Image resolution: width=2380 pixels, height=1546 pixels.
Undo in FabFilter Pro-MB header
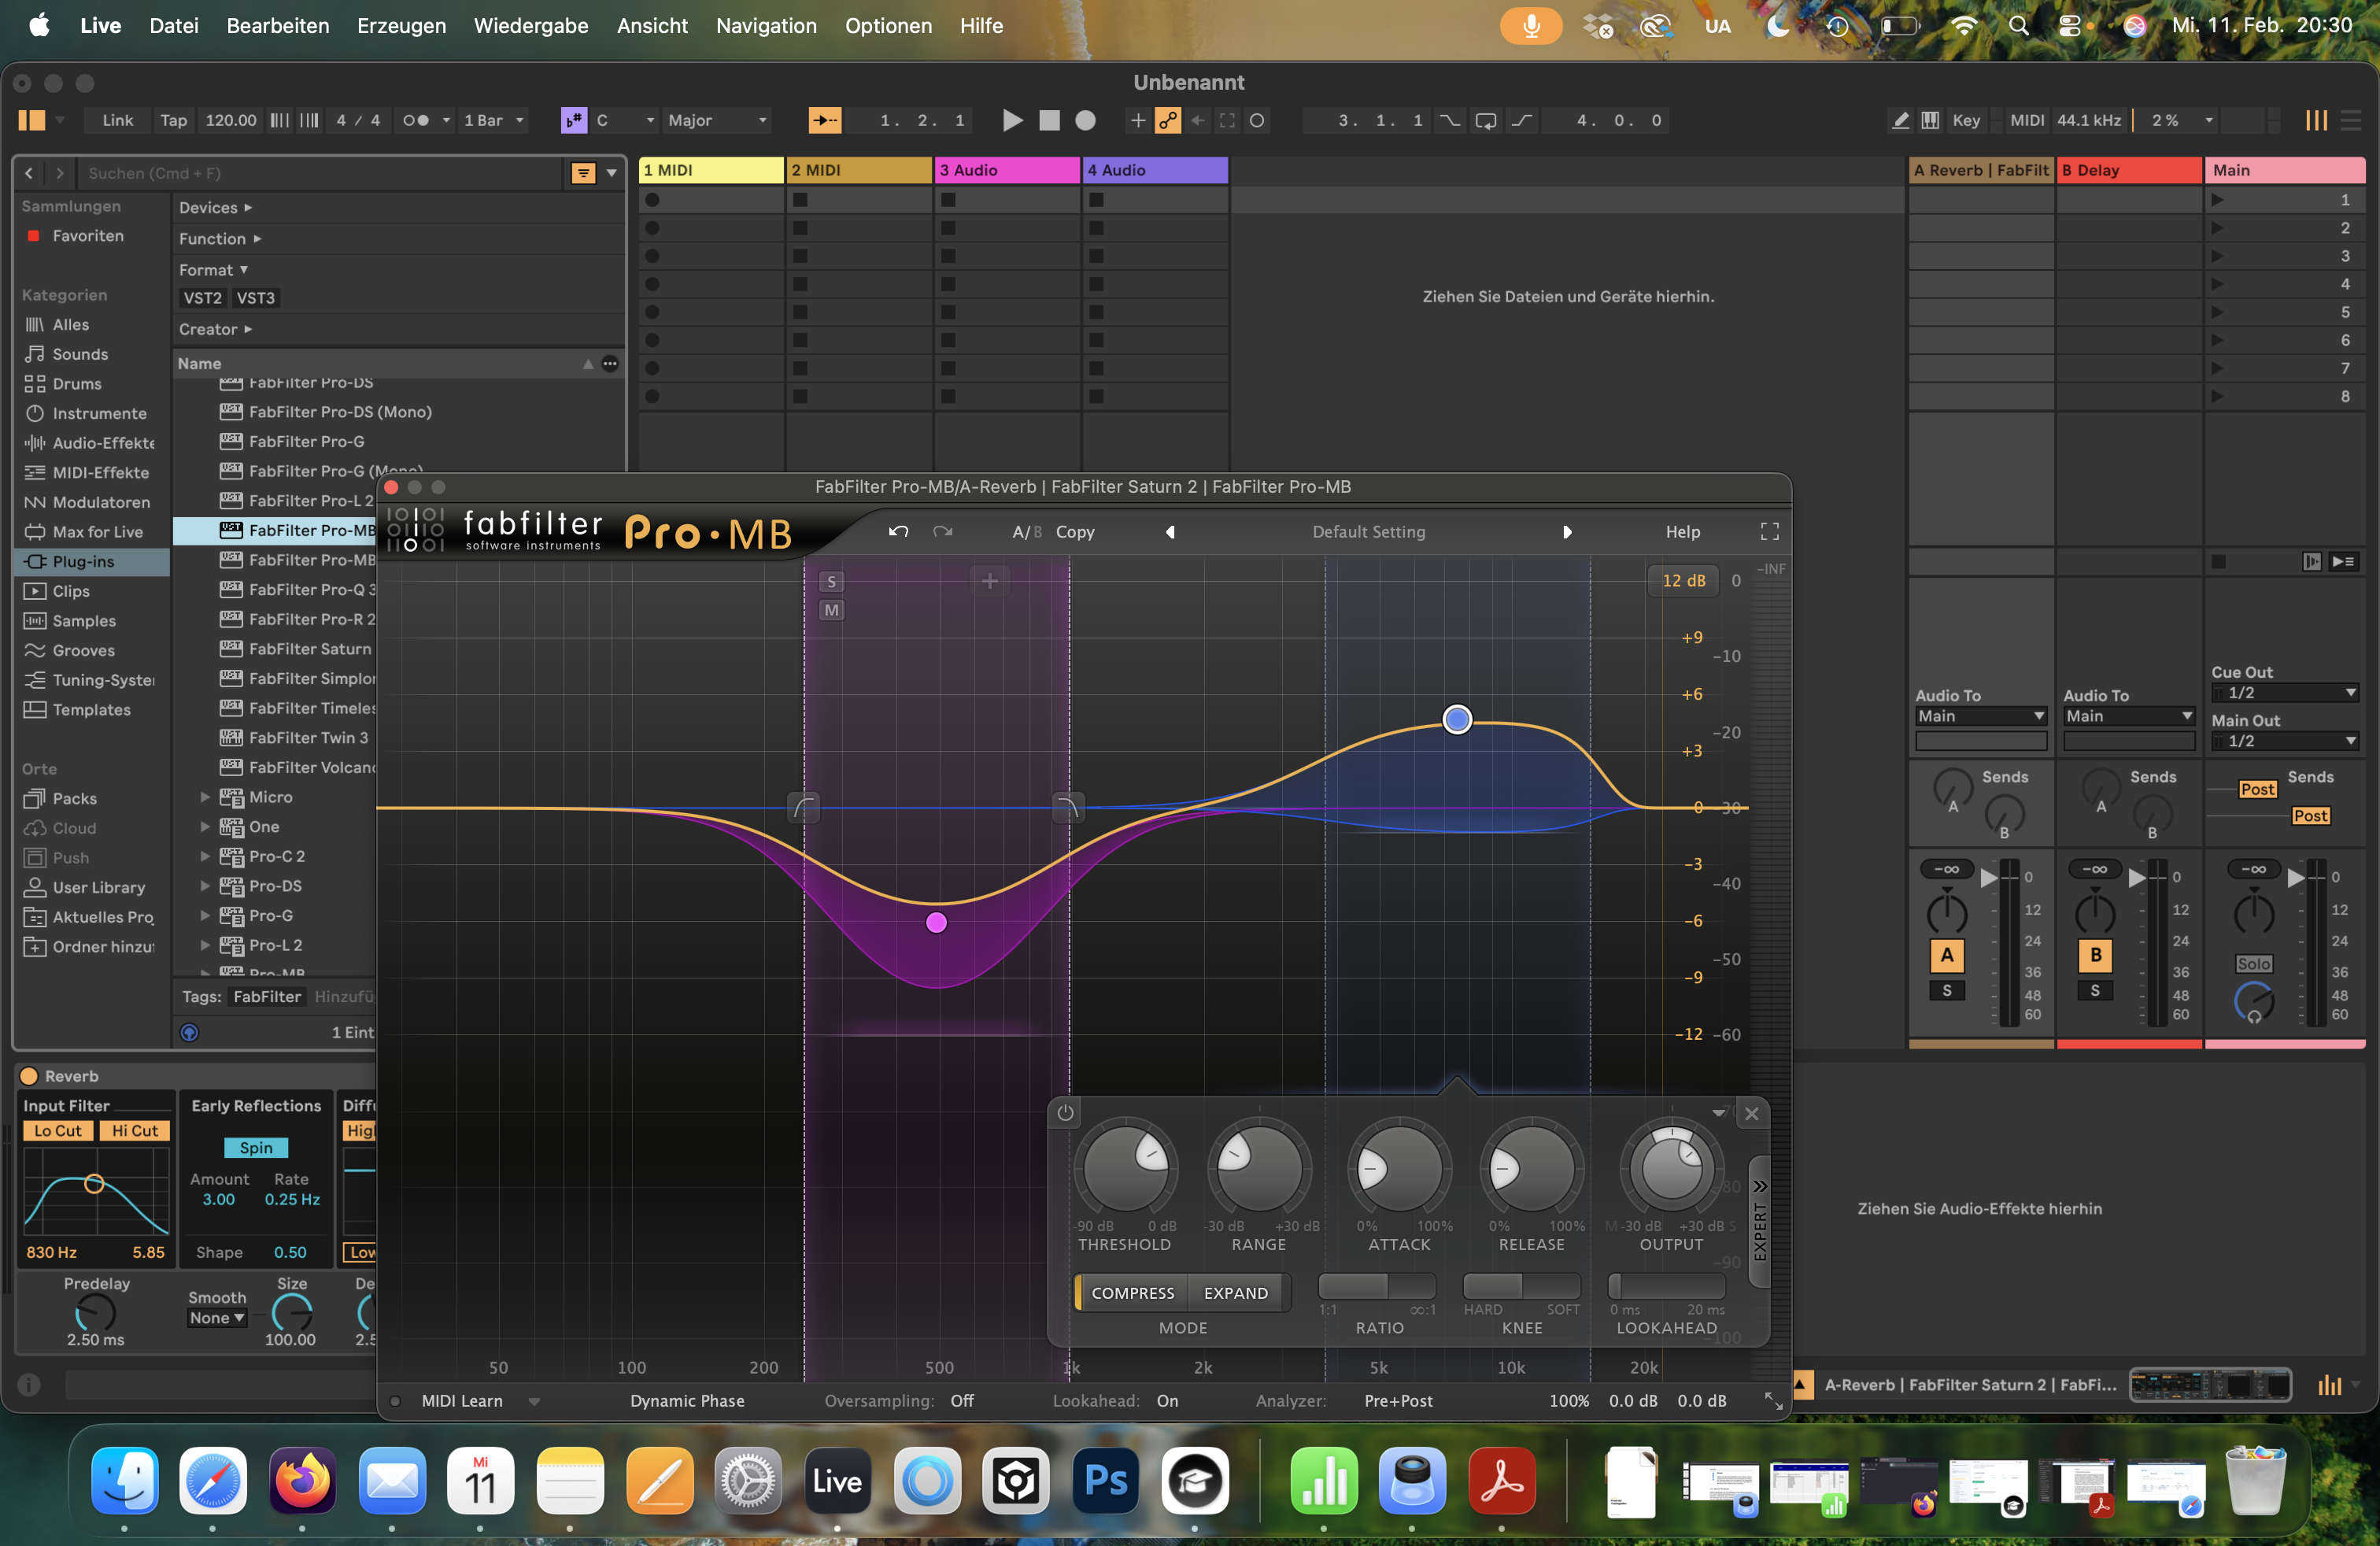[x=899, y=531]
